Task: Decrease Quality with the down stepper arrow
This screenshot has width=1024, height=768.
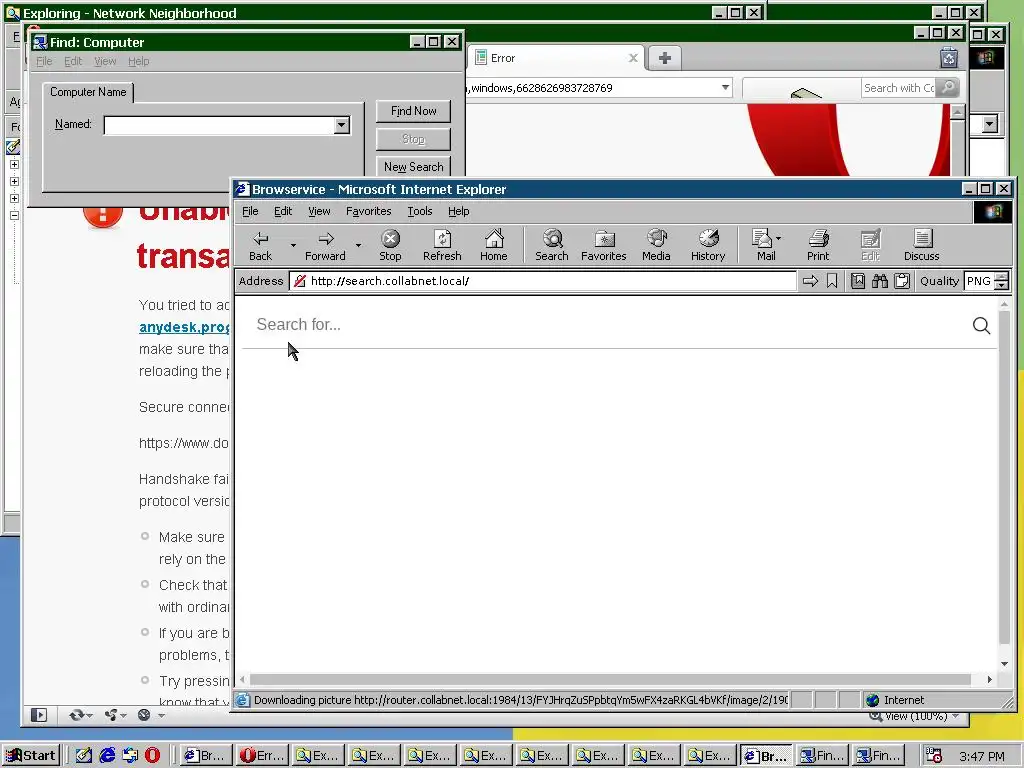Action: point(1002,285)
